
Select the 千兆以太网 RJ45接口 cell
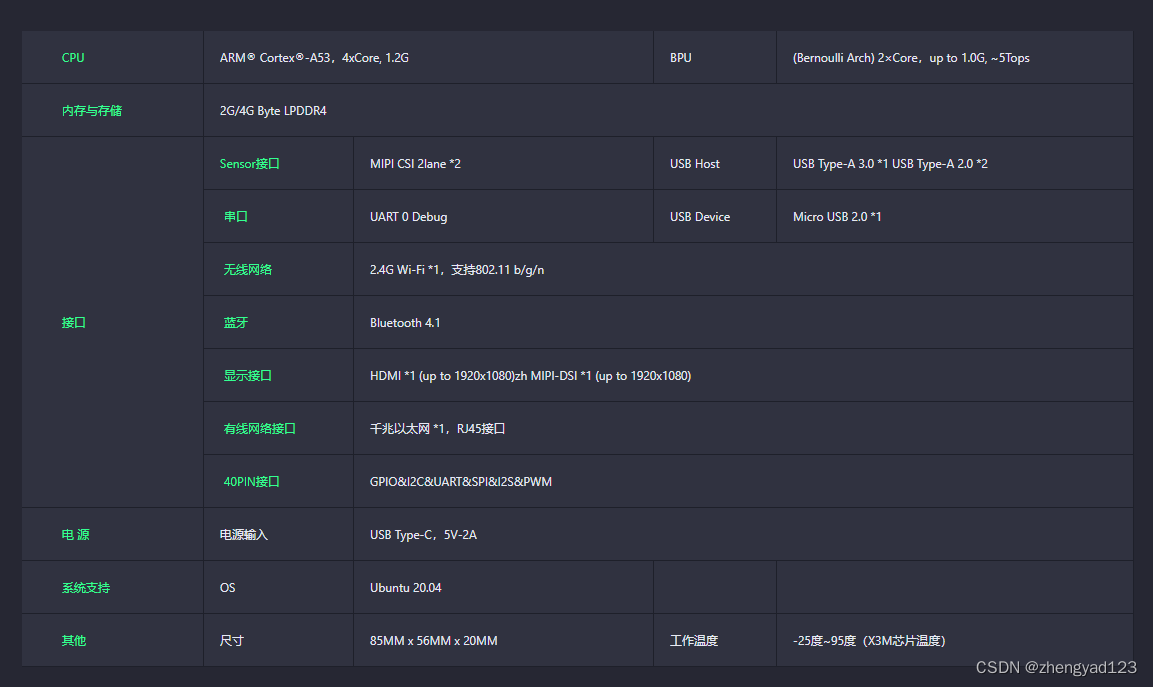(743, 428)
